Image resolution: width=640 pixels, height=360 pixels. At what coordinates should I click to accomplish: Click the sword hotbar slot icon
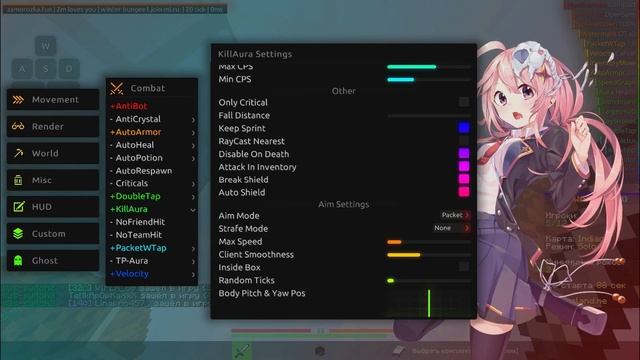click(x=242, y=351)
